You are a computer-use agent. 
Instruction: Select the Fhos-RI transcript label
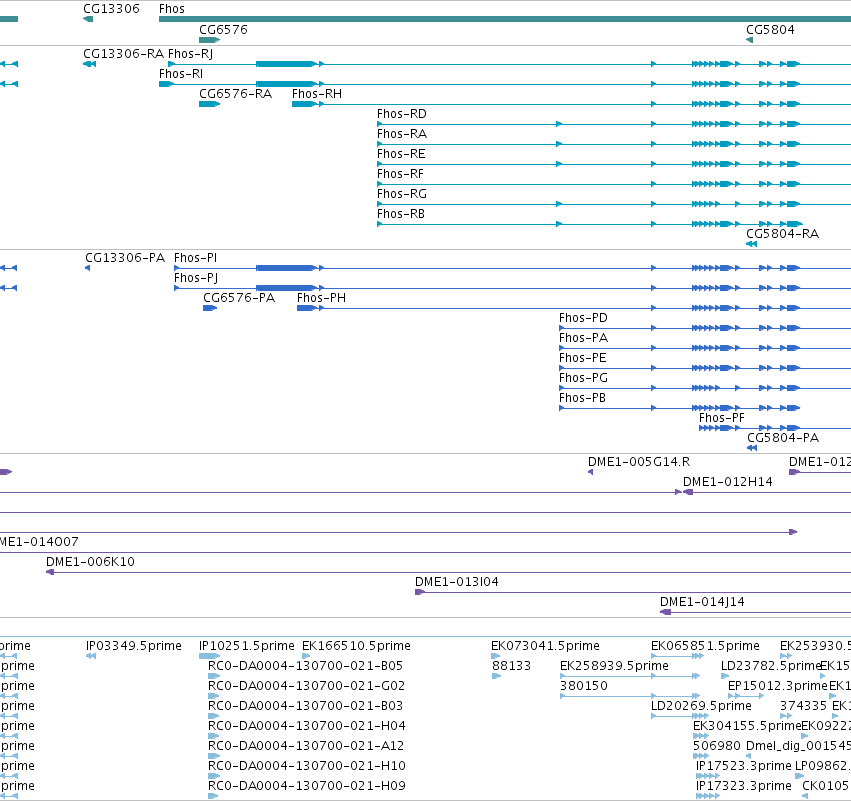(x=181, y=73)
